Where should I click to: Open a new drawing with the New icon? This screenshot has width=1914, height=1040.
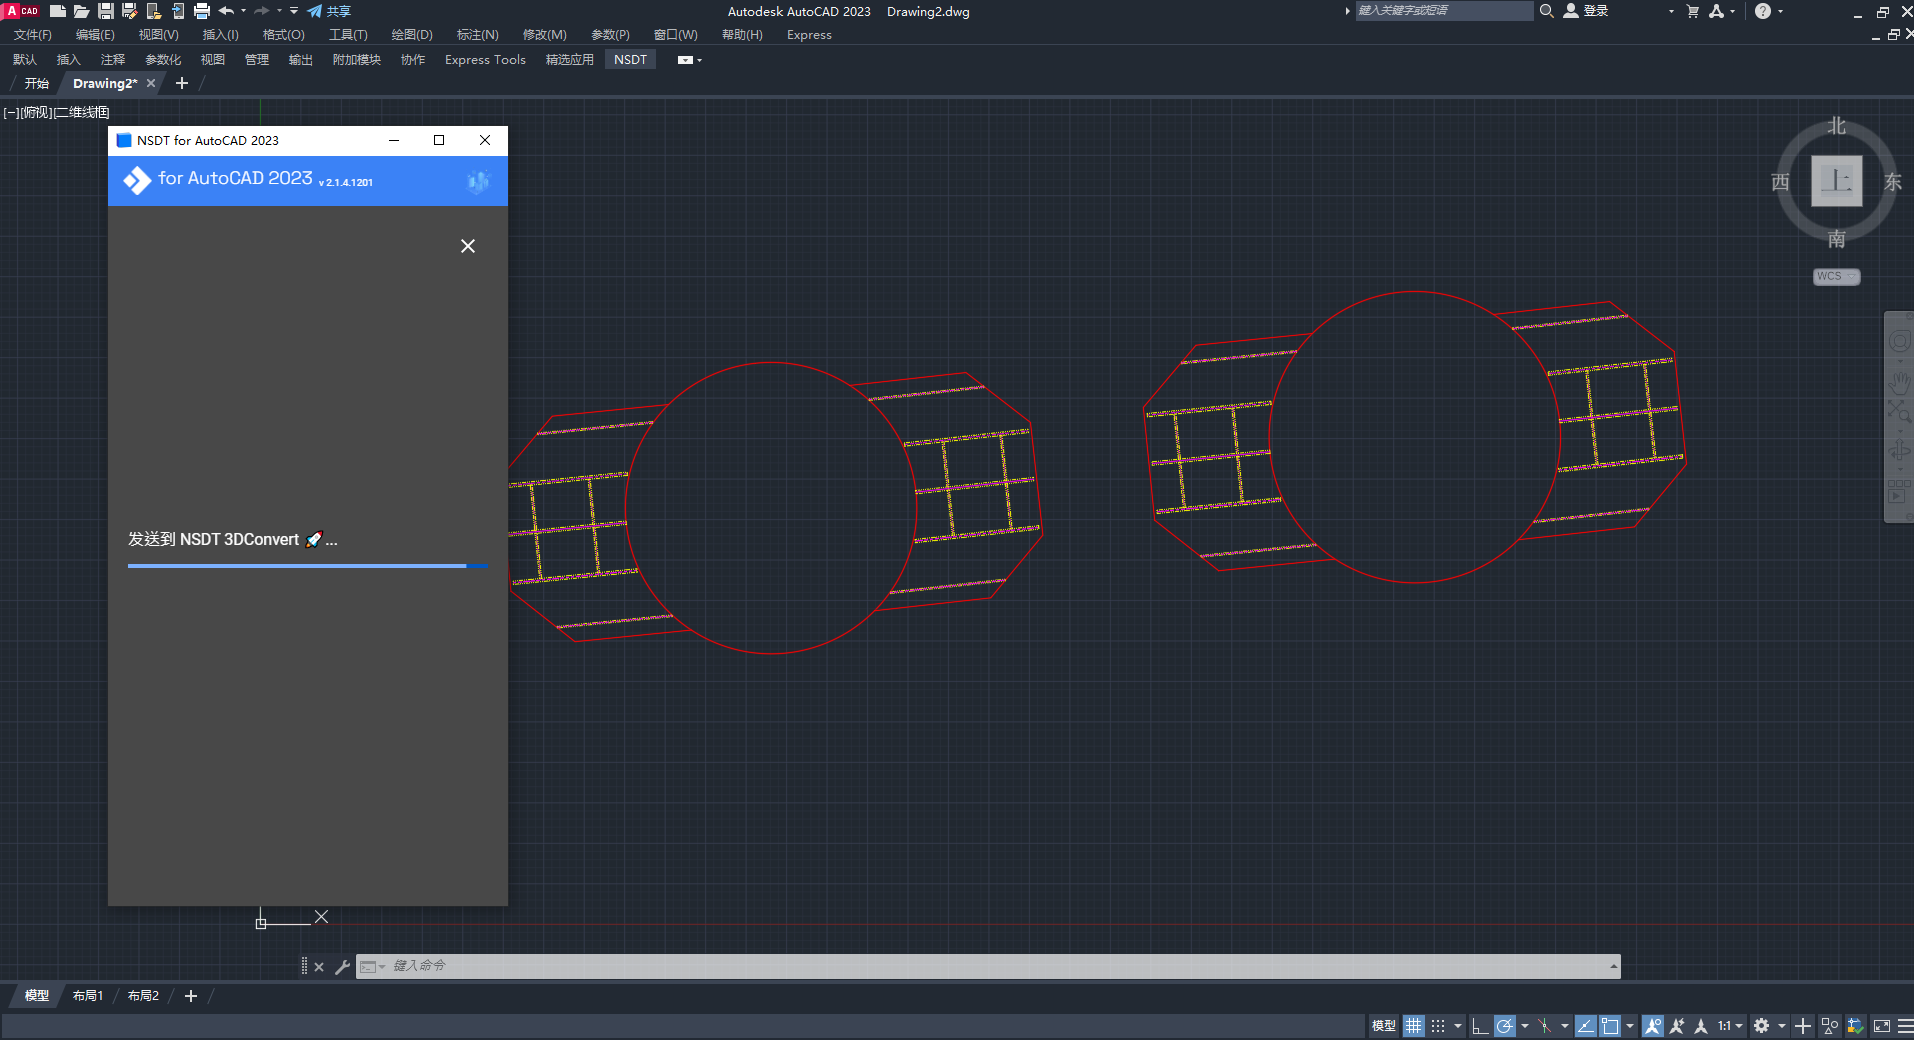[x=57, y=11]
